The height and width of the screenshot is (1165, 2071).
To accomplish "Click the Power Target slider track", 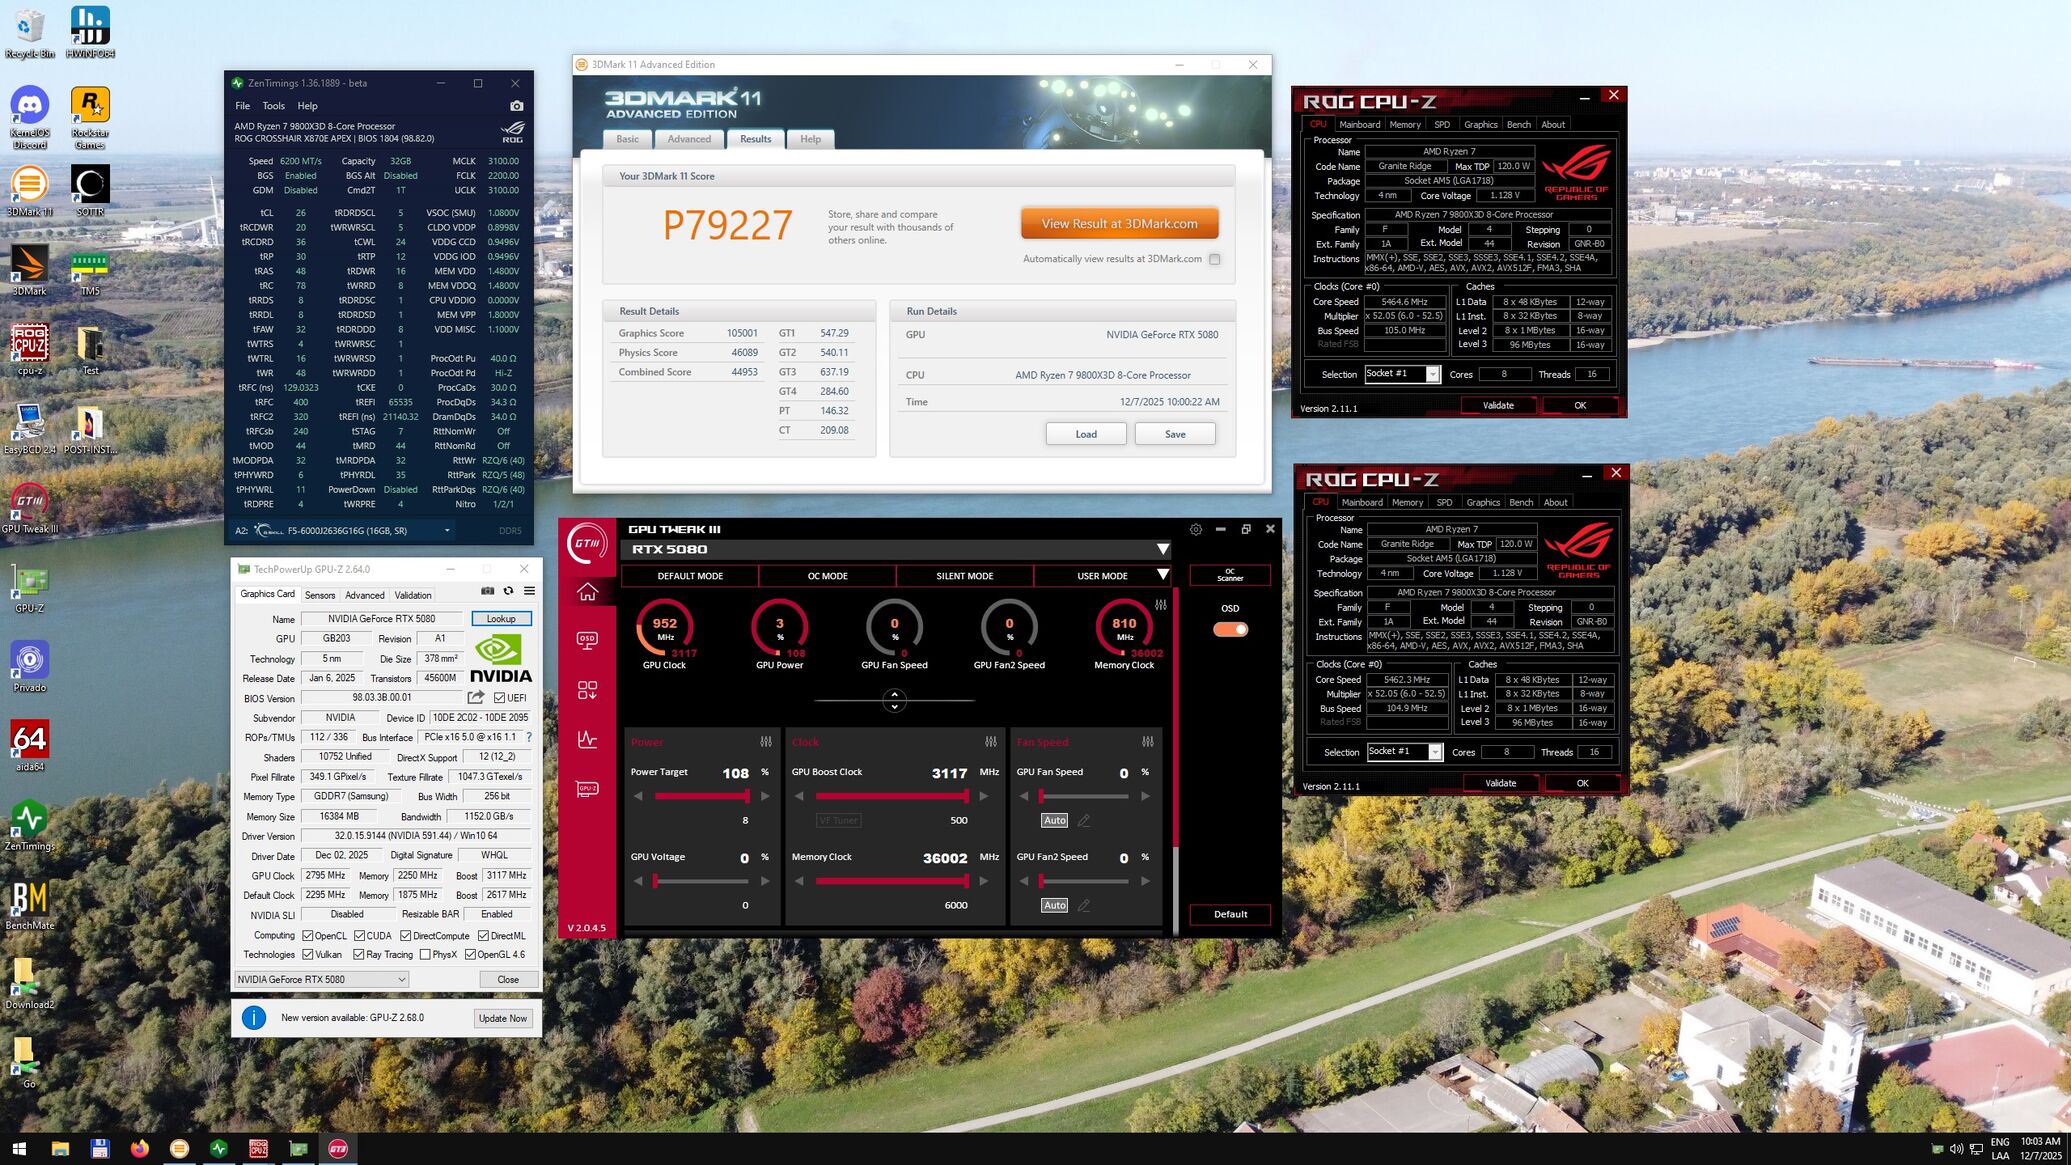I will point(700,796).
